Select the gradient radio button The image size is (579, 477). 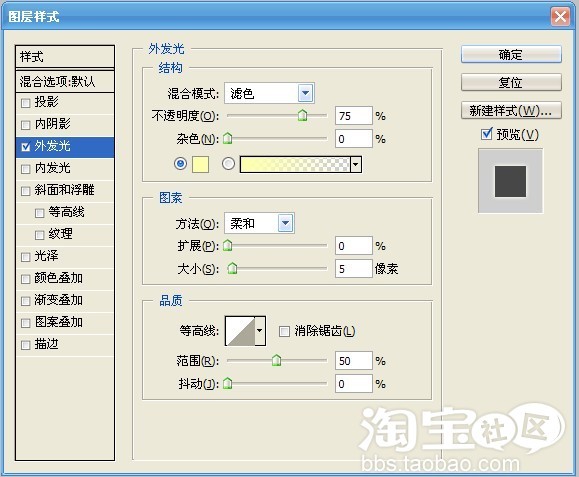coord(229,164)
